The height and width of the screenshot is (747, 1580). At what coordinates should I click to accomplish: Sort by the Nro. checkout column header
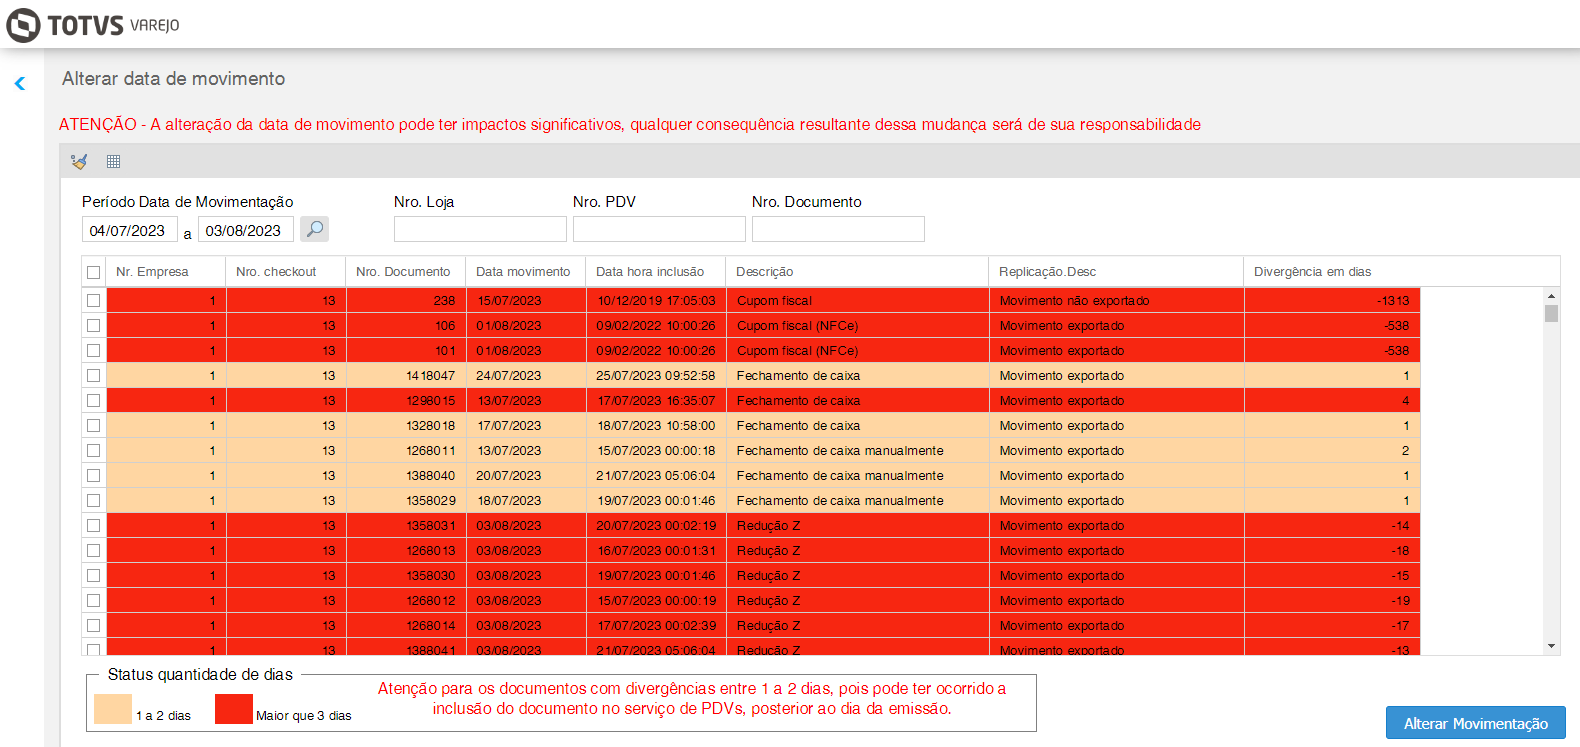(x=286, y=272)
